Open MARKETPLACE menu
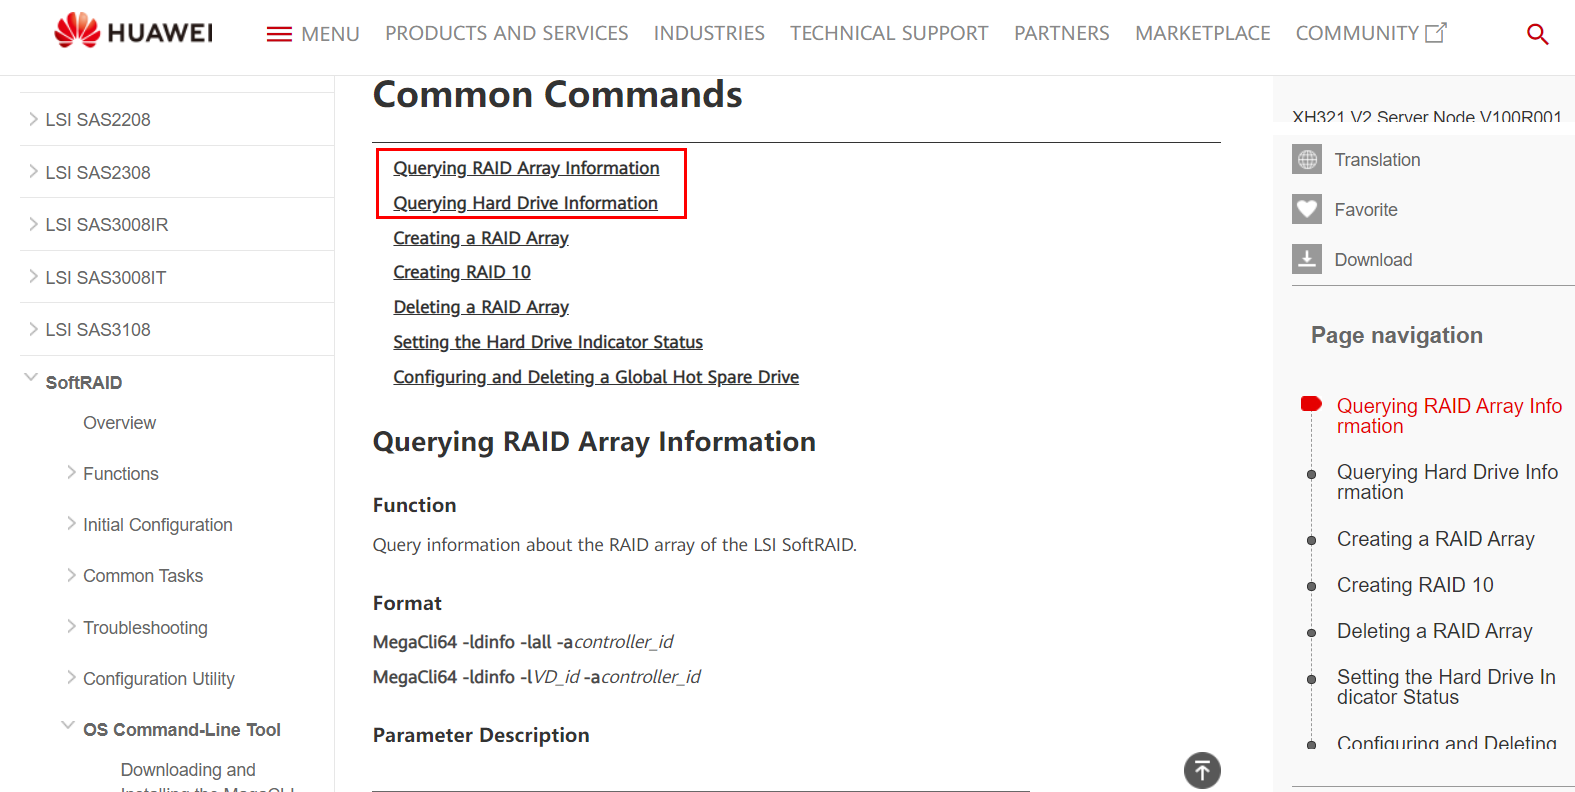 coord(1203,33)
